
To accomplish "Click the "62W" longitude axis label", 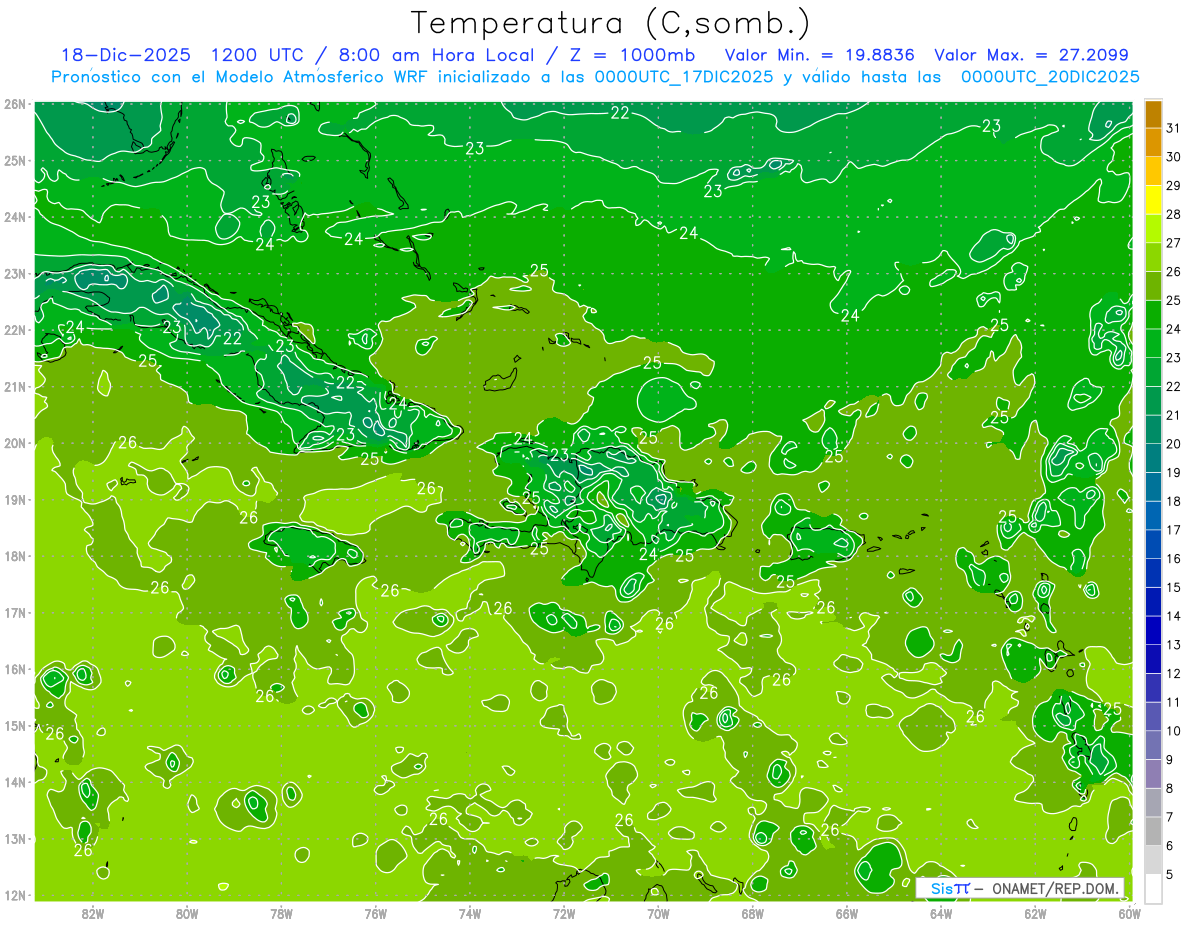I will (x=1036, y=913).
